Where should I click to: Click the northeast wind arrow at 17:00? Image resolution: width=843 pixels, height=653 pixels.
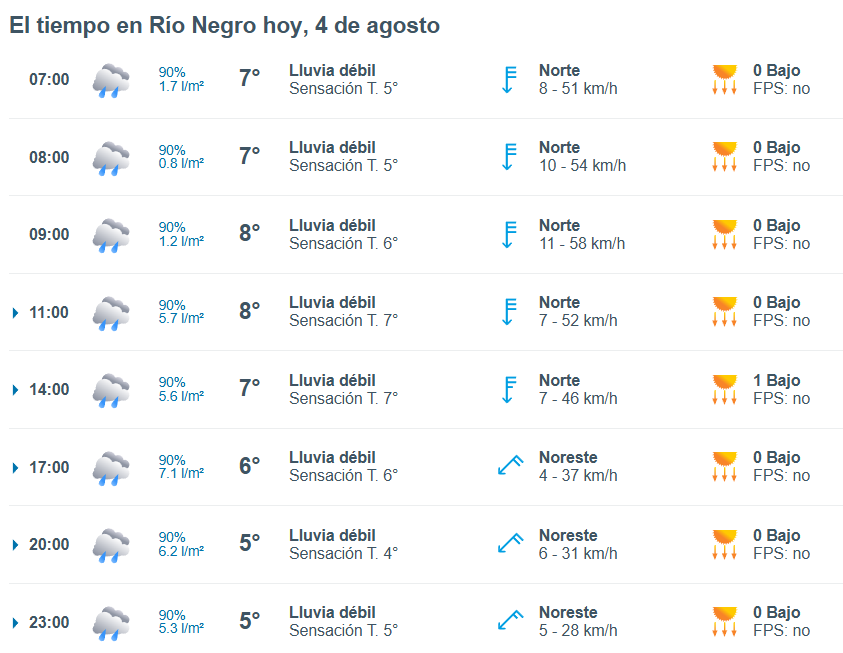(510, 465)
